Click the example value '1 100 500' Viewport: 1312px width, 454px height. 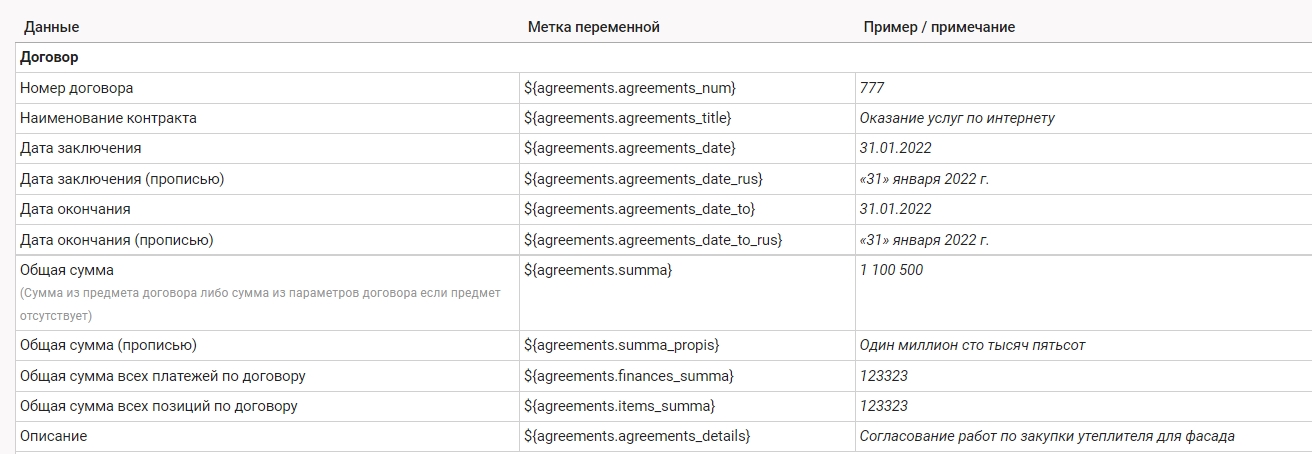click(891, 270)
